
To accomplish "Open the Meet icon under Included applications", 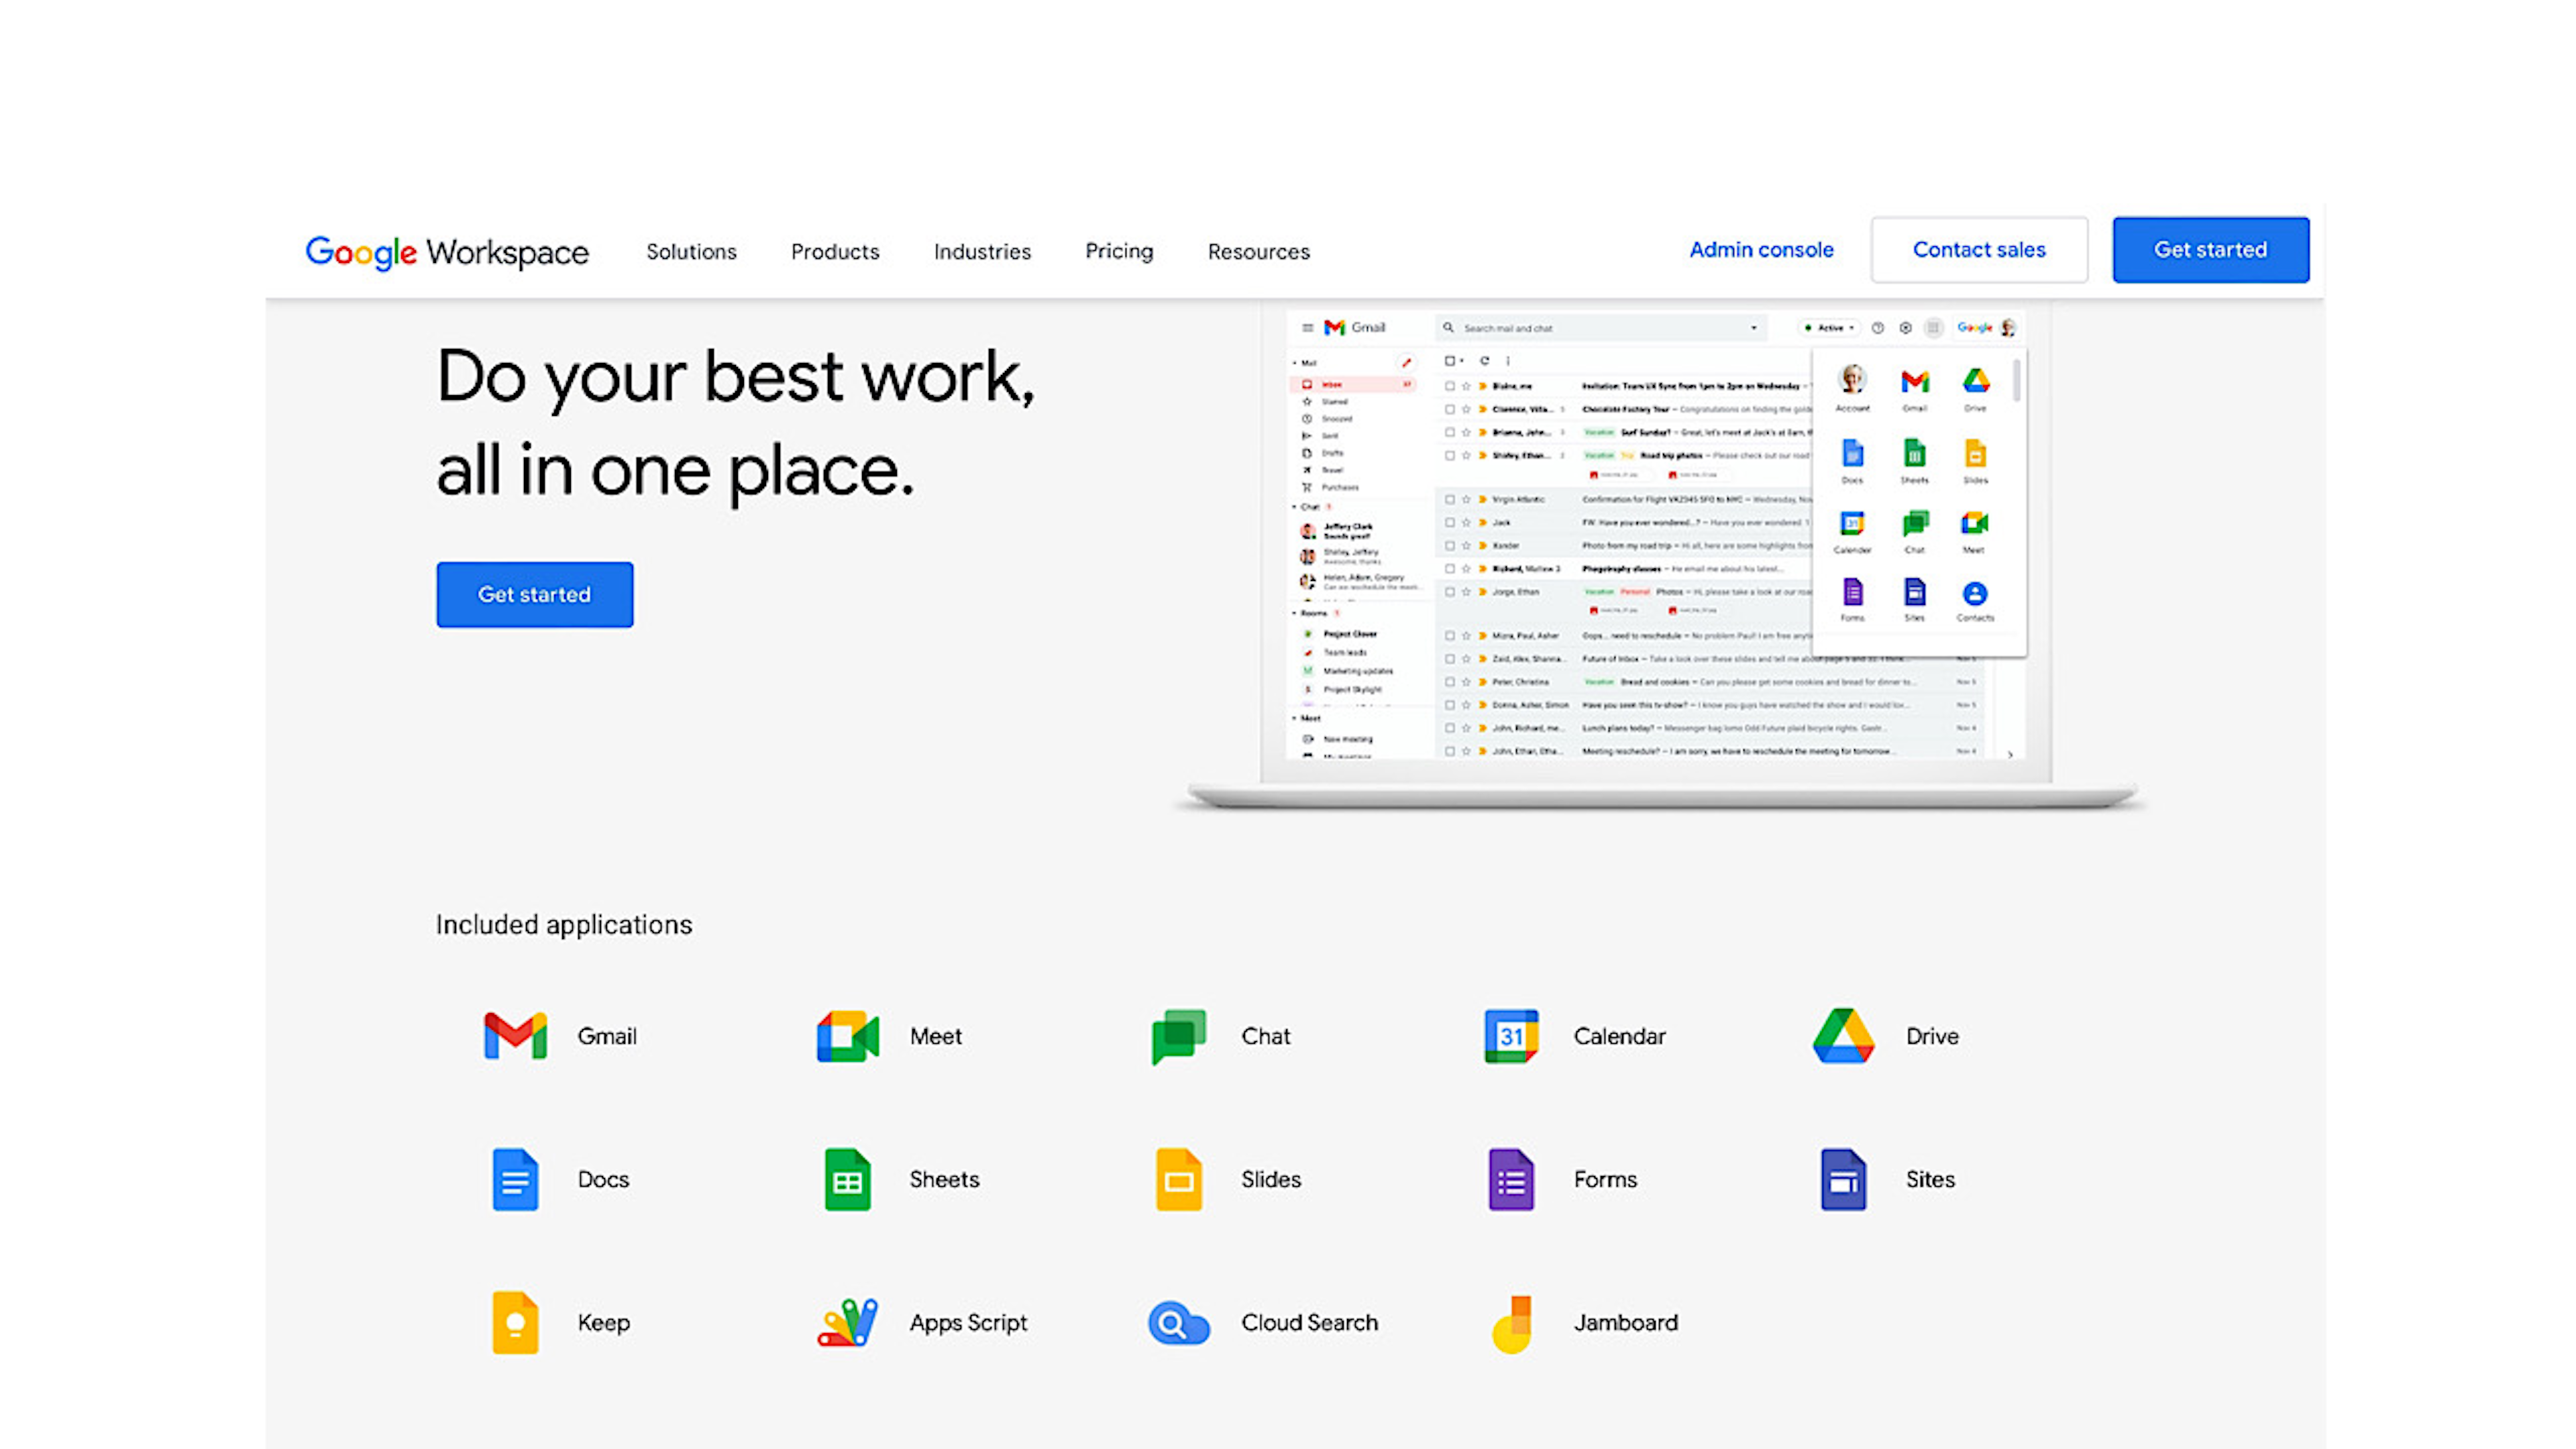I will tap(847, 1035).
